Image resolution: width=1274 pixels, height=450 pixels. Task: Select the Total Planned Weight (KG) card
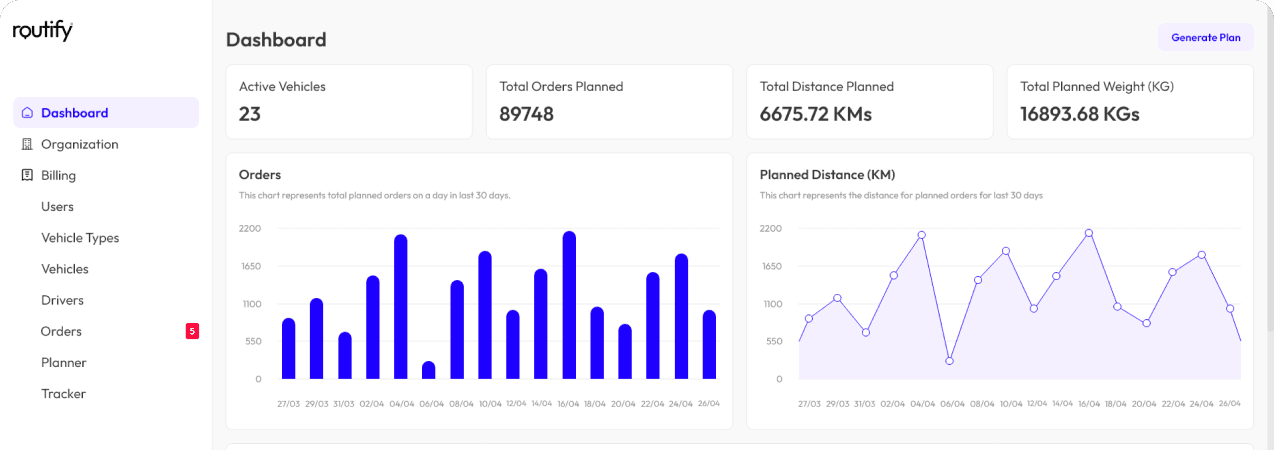1130,102
